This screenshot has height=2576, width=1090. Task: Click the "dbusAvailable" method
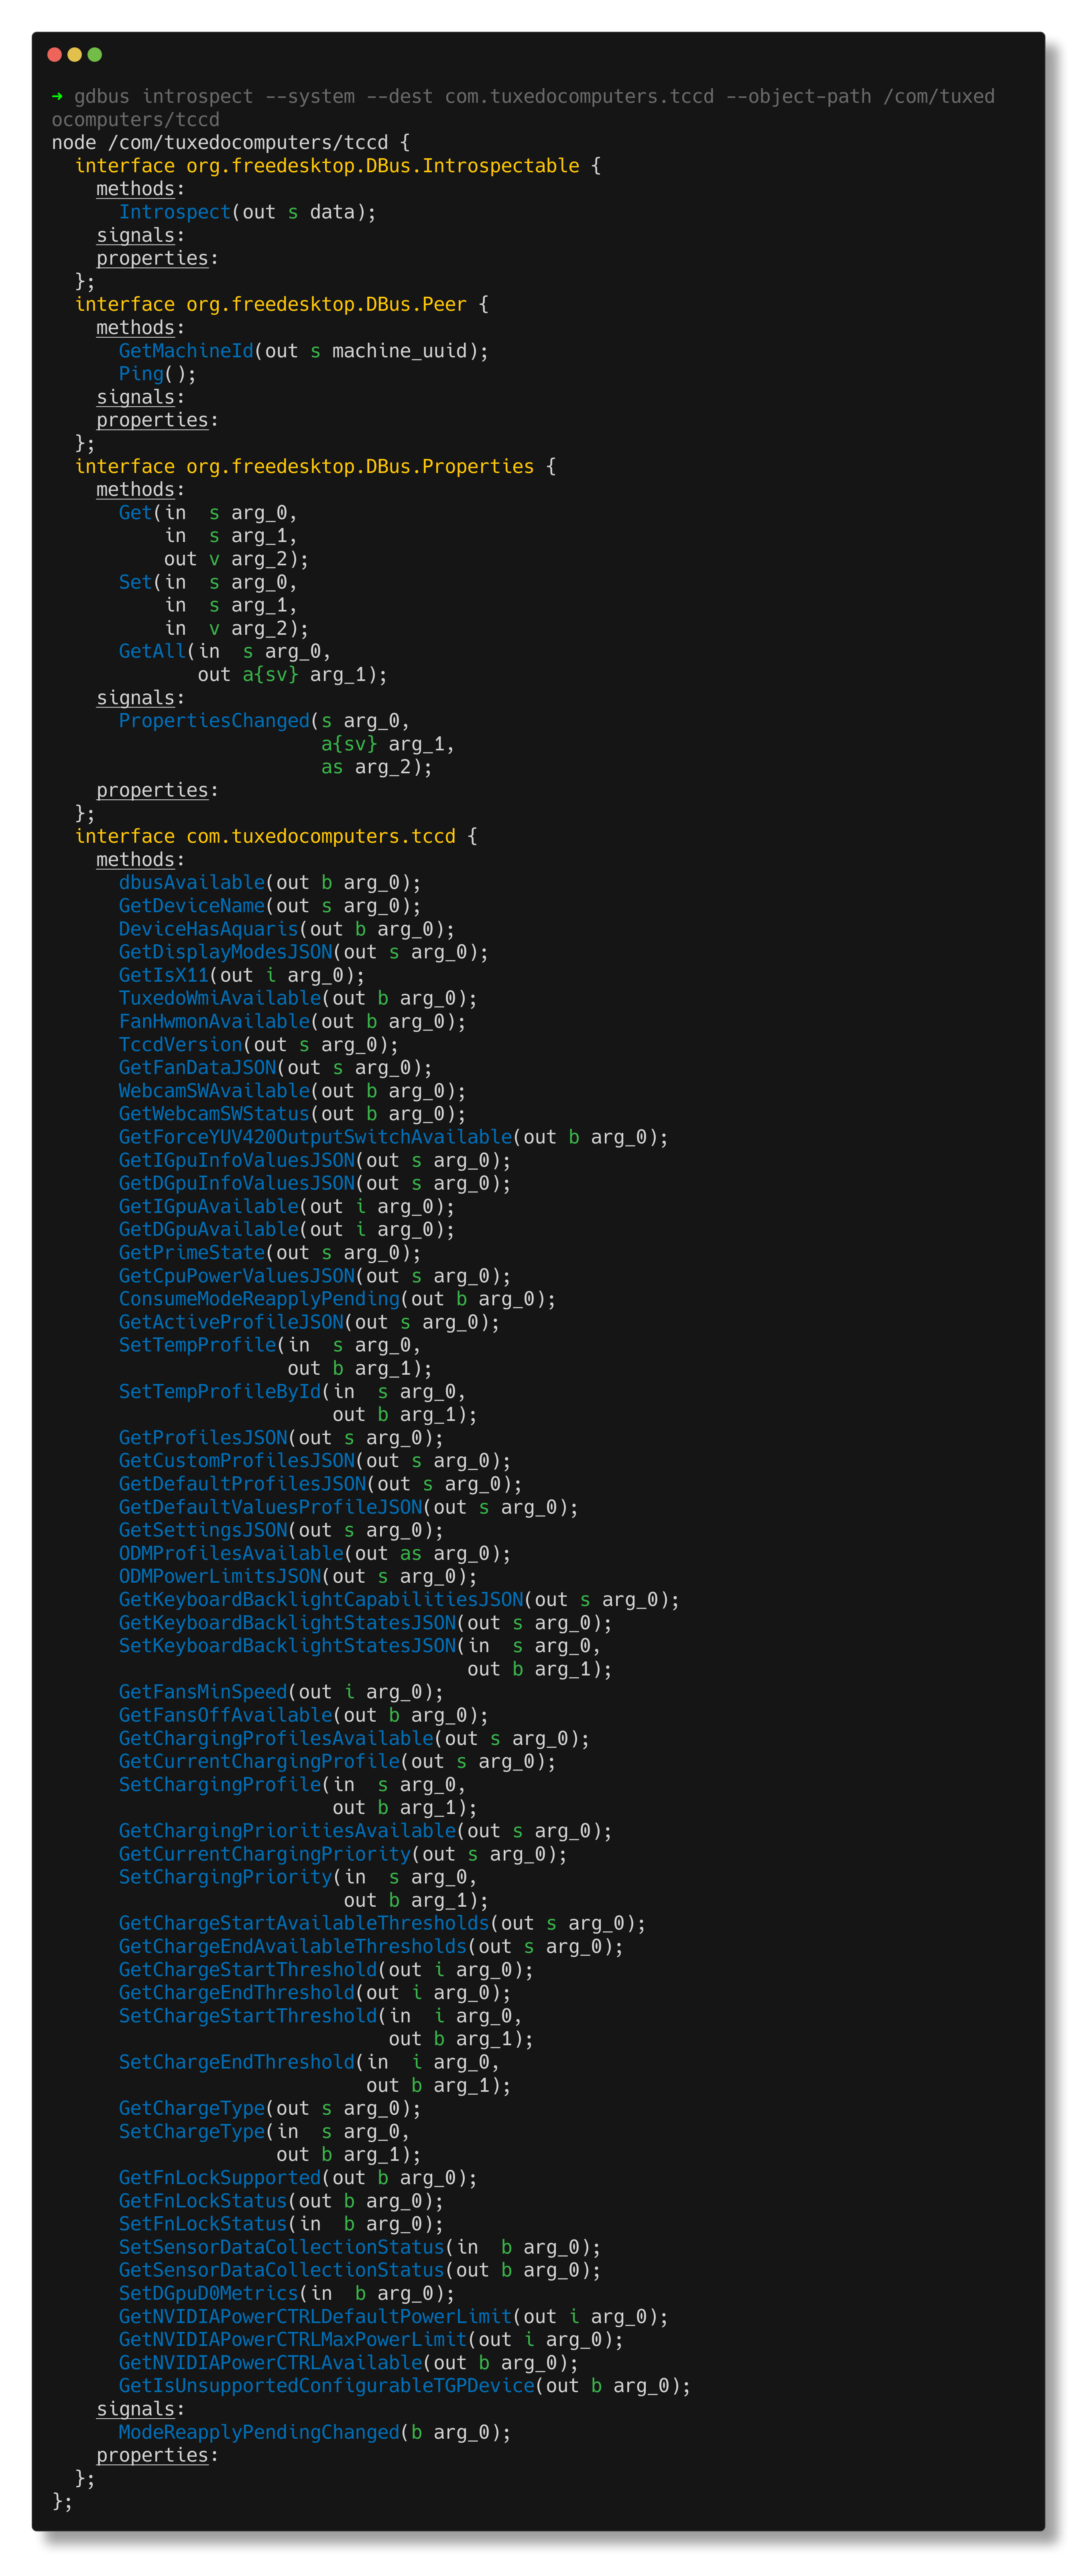[192, 883]
